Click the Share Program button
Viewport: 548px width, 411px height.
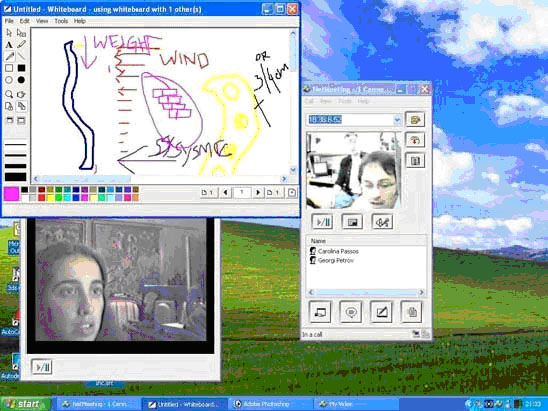pyautogui.click(x=320, y=312)
